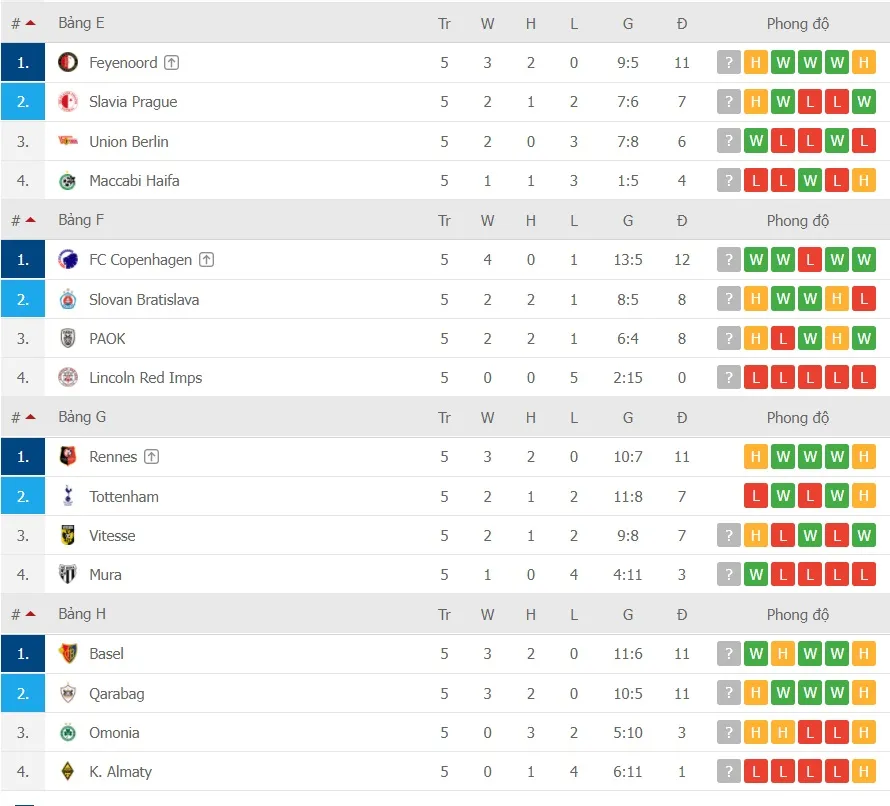Click the Omonia team name
Viewport: 890px width, 806px height.
(113, 732)
